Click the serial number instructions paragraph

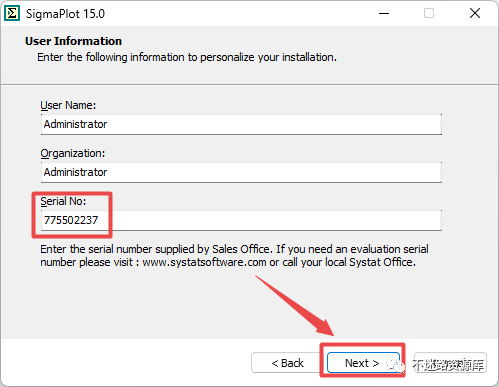coord(234,256)
